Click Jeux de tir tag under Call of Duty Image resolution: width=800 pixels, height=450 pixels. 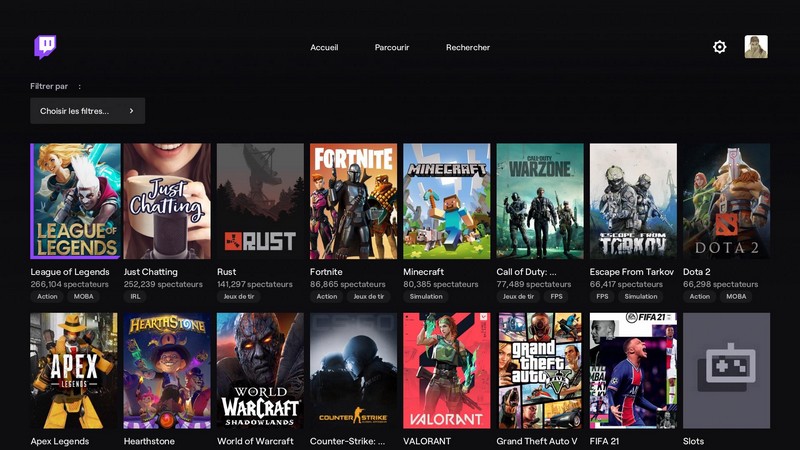click(518, 296)
